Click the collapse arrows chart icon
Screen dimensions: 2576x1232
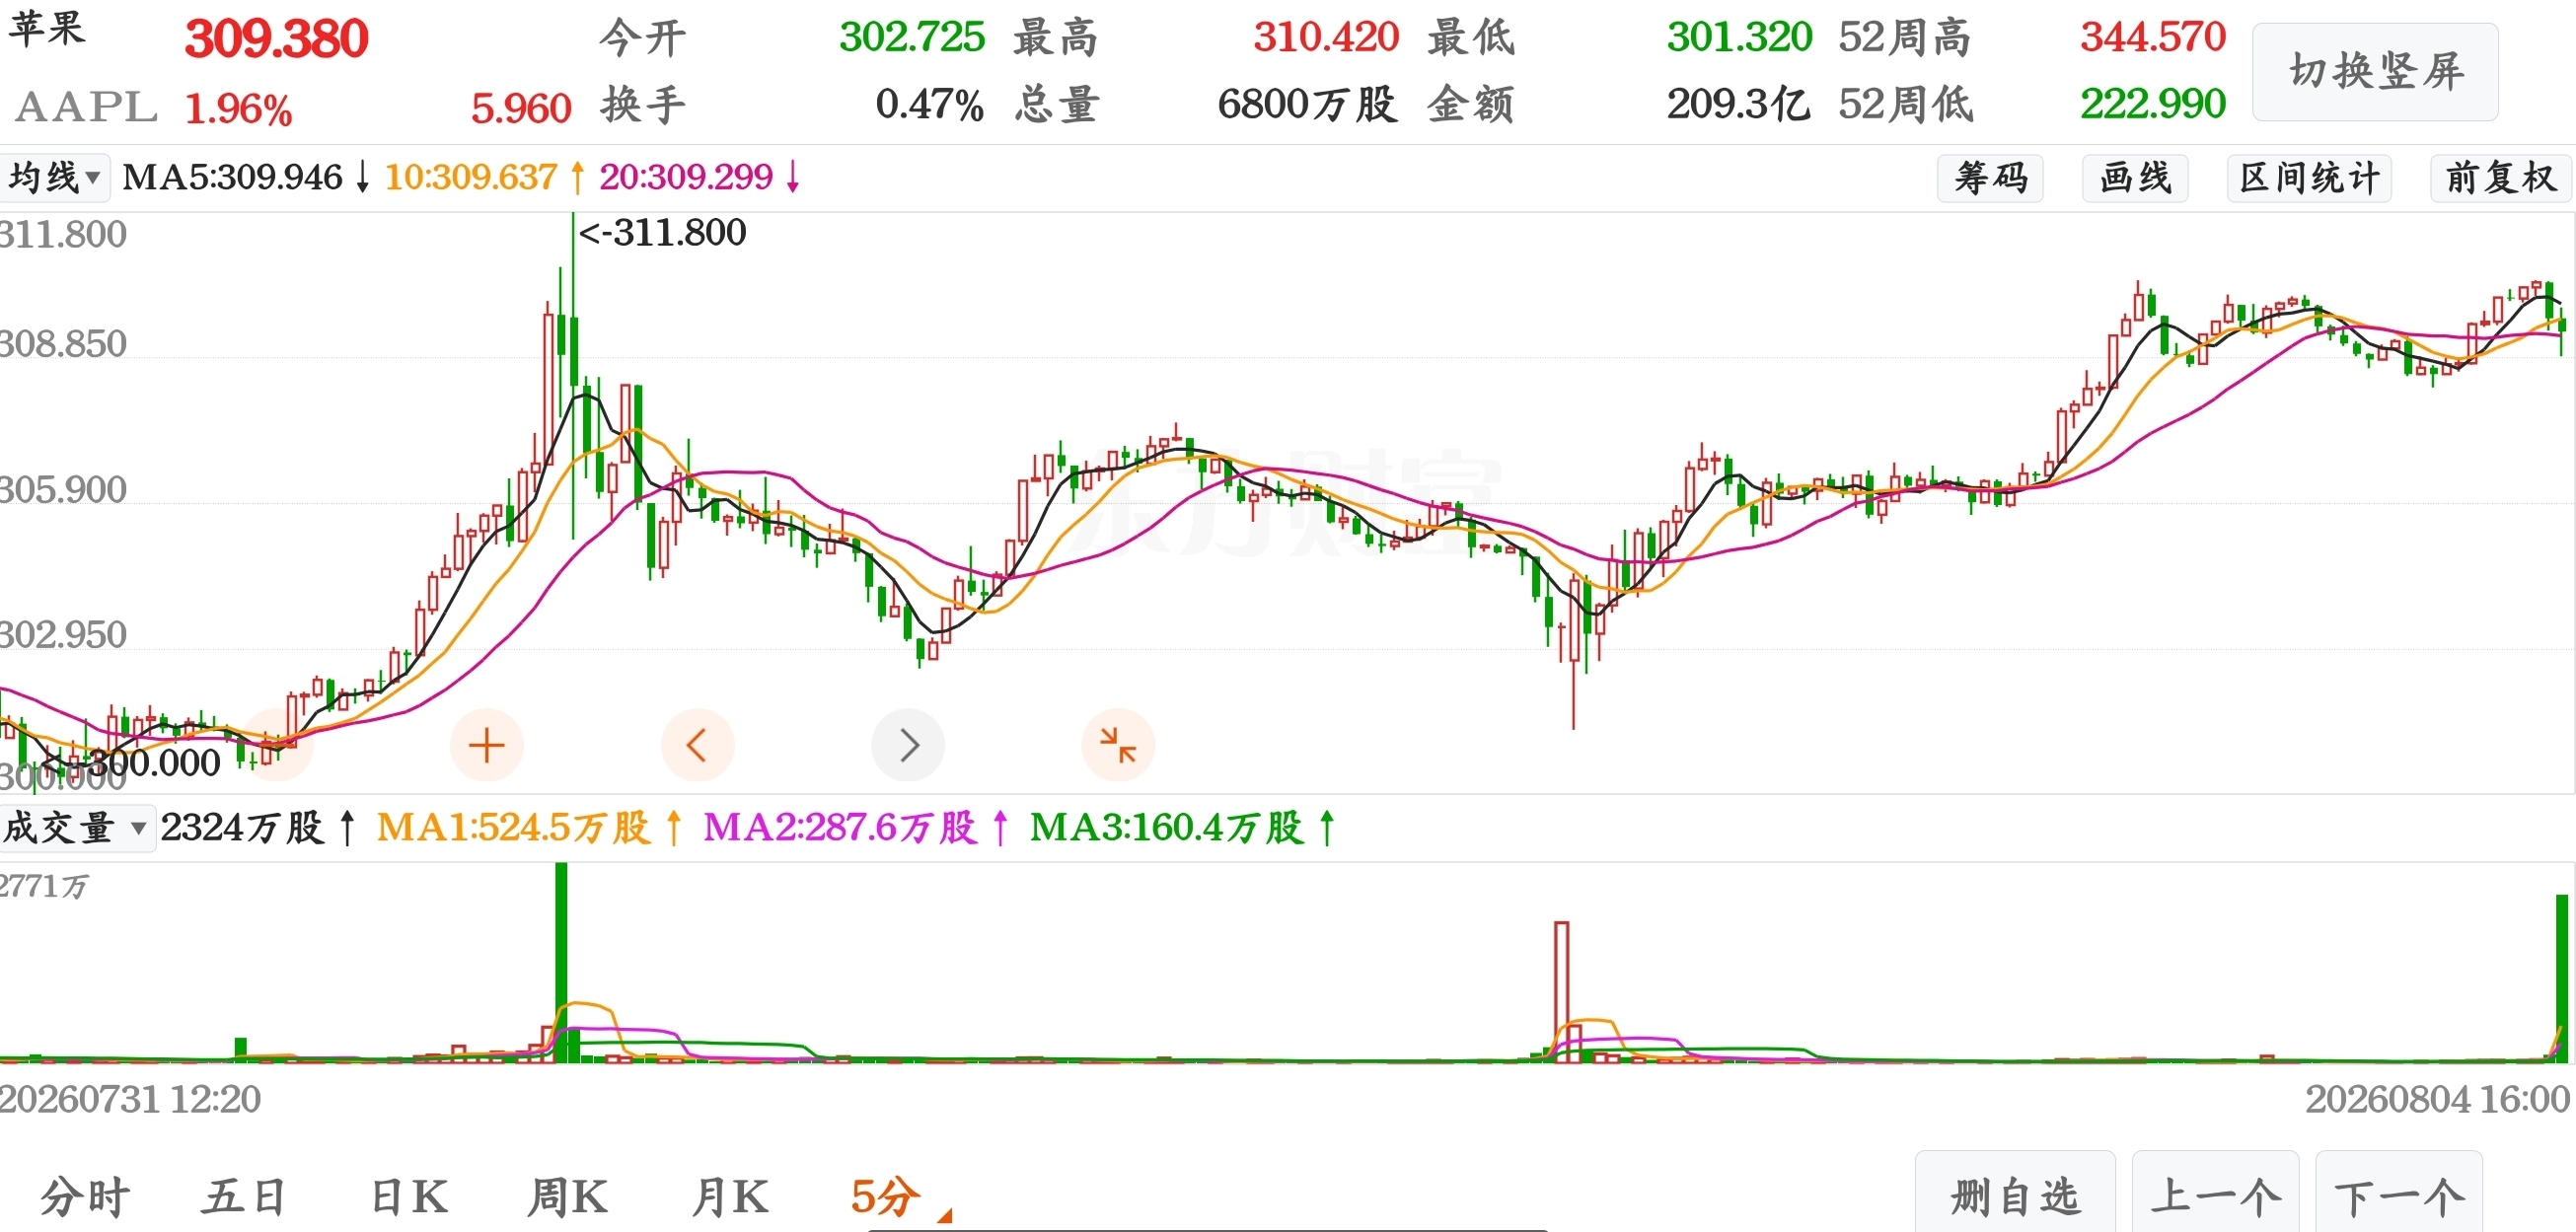coord(1118,745)
